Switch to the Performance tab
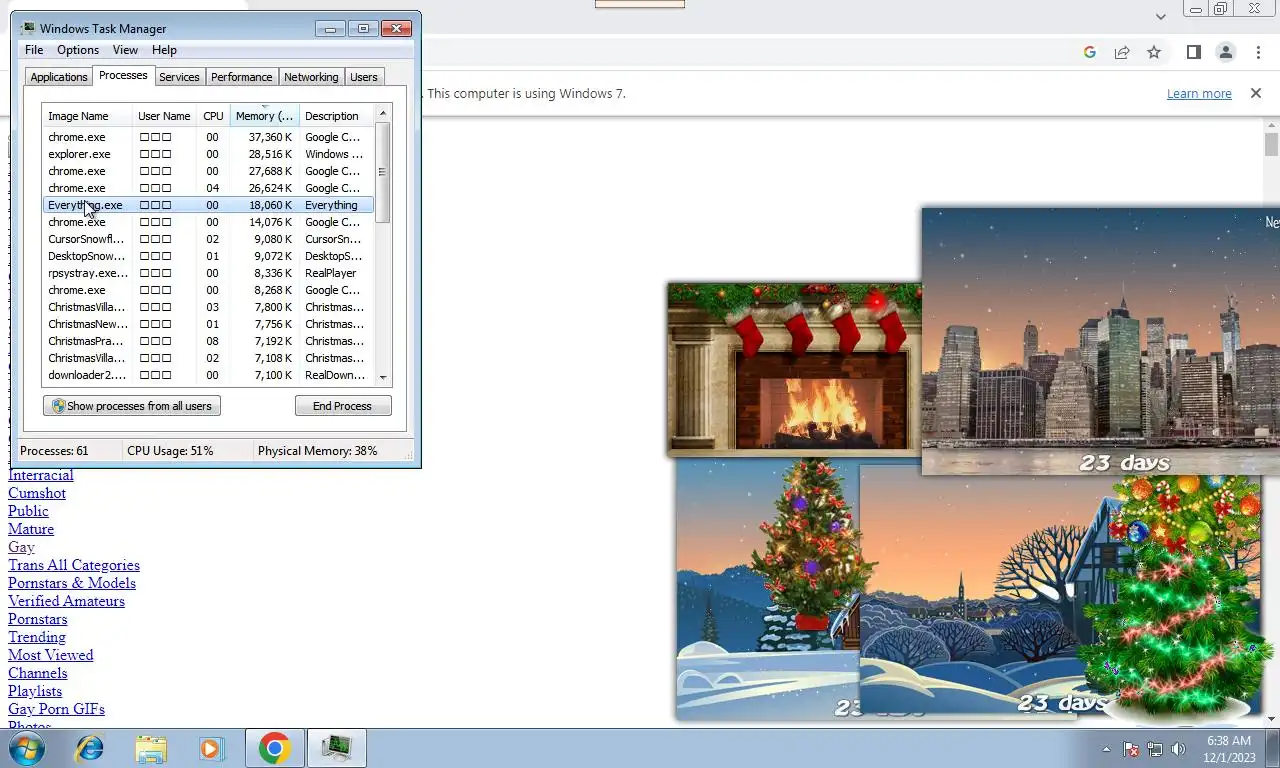This screenshot has width=1280, height=768. 241,77
